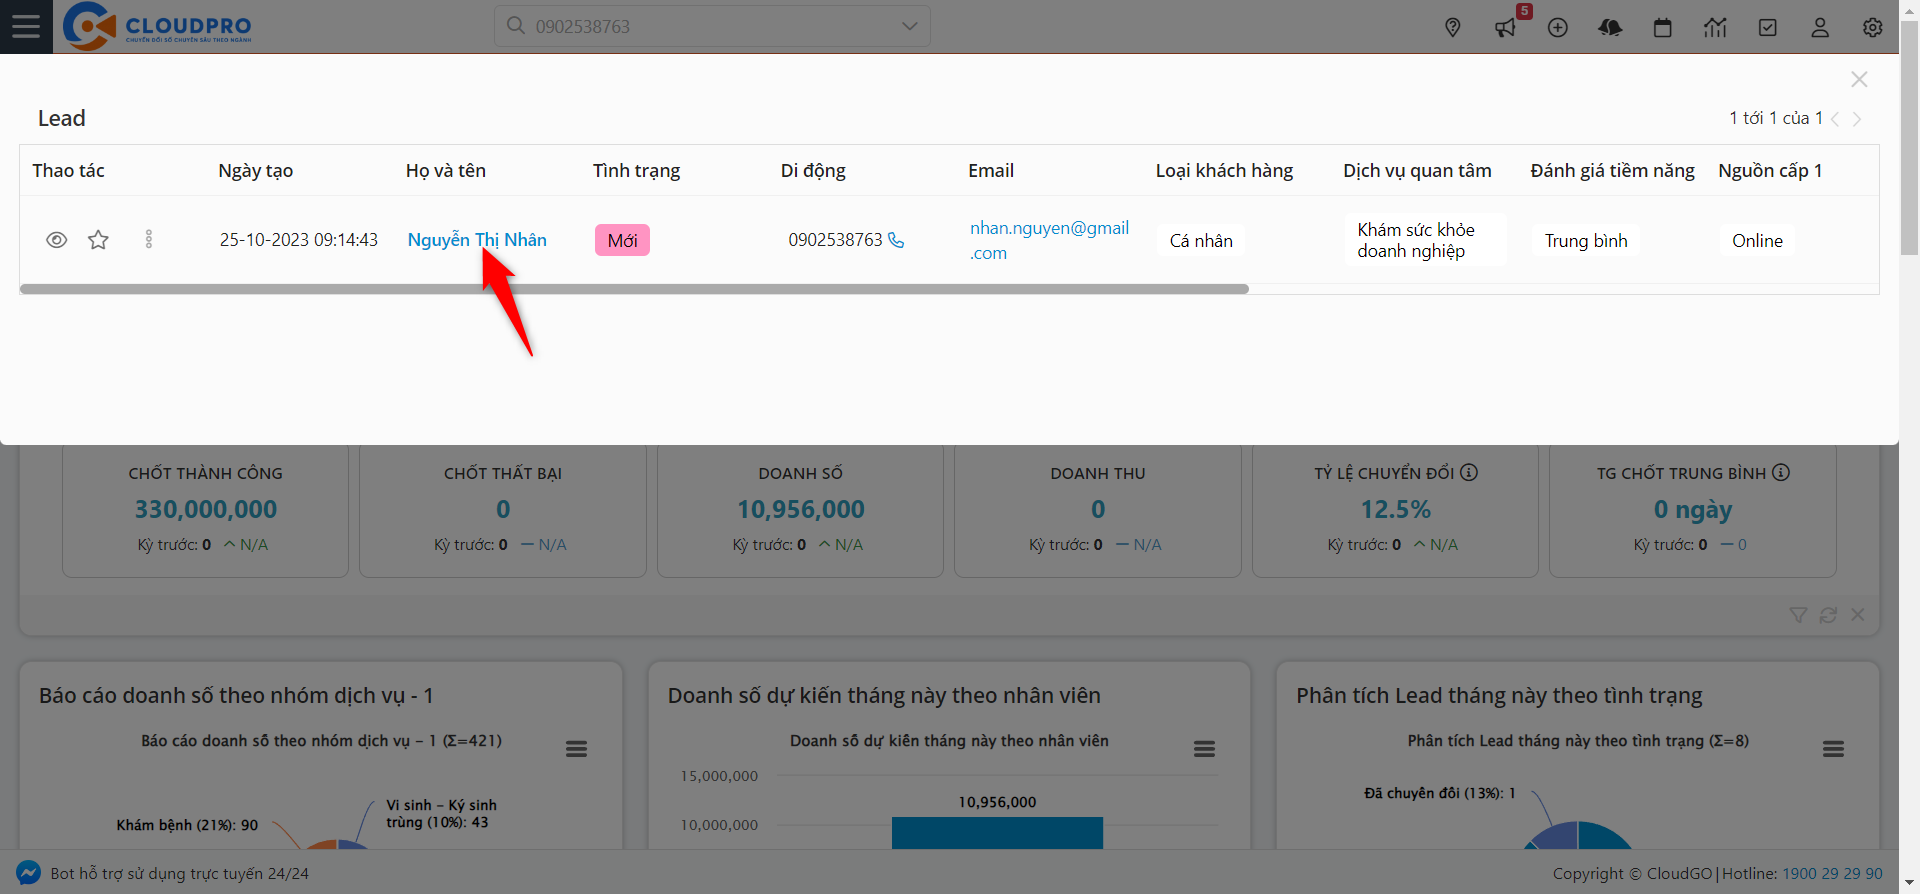This screenshot has width=1920, height=894.
Task: Click the dashboard widget refresh icon
Action: (1828, 615)
